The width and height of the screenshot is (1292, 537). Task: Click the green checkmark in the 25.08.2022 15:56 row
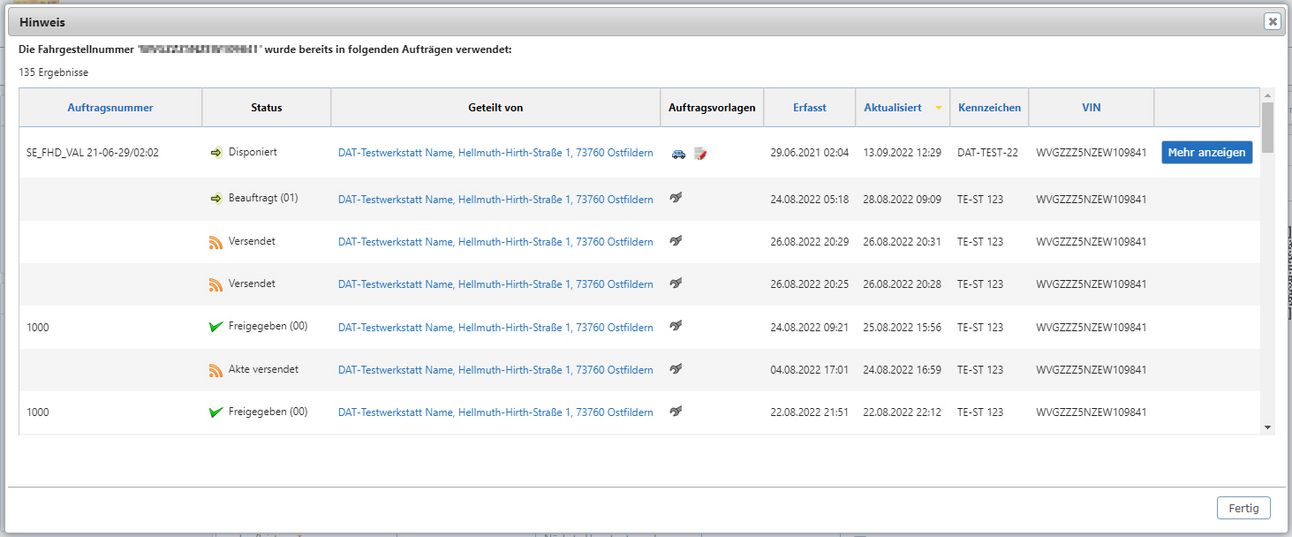(215, 327)
